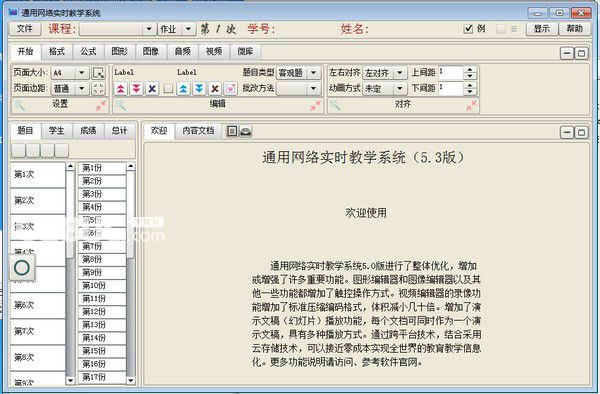Viewport: 600px width, 394px height.
Task: Select 第15份 in the list
Action: [102, 351]
